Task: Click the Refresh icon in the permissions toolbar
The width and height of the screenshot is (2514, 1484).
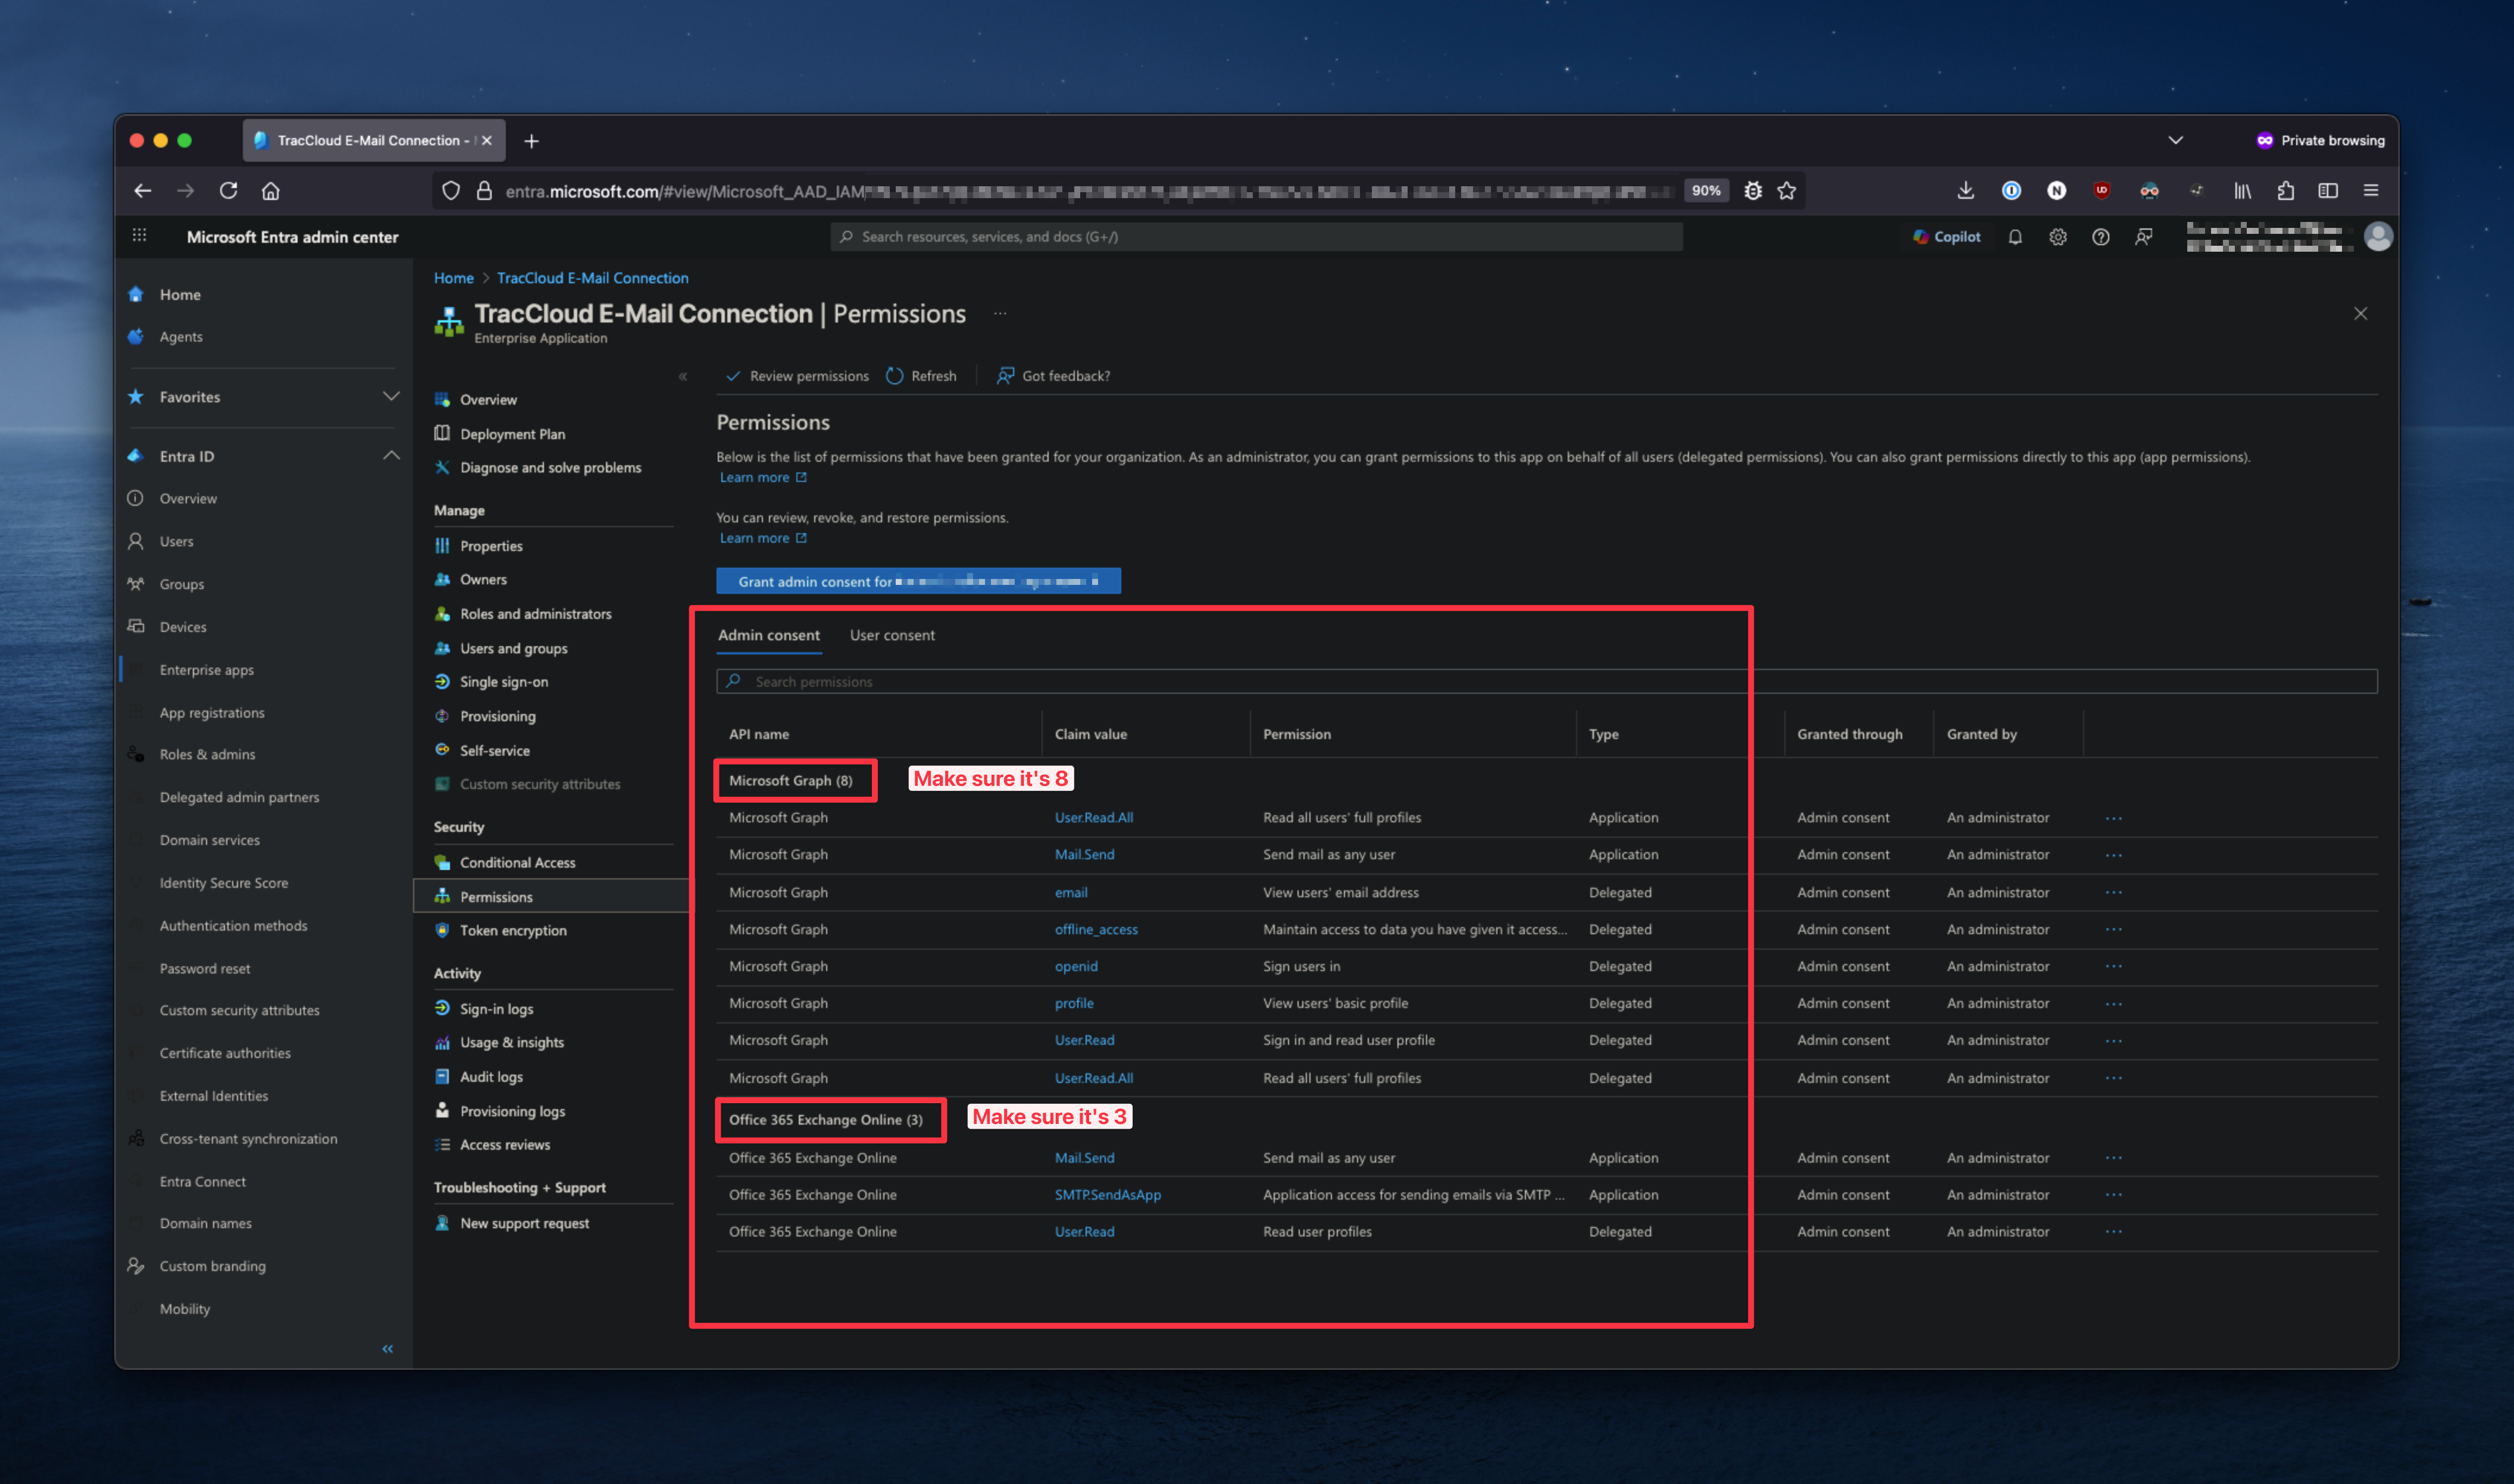Action: click(895, 376)
